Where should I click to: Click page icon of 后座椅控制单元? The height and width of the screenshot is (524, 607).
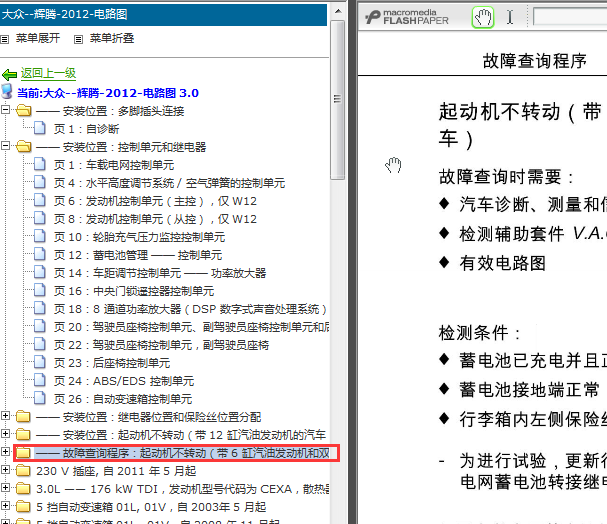point(39,362)
